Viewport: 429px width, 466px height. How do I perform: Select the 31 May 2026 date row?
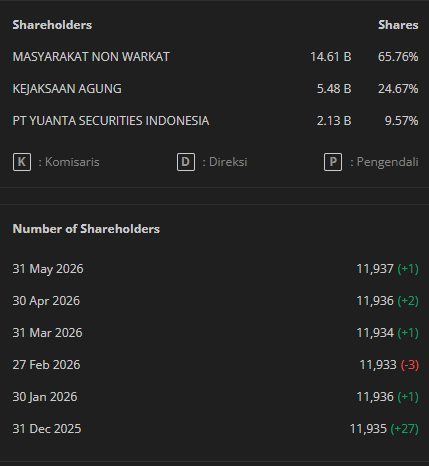[x=215, y=269]
